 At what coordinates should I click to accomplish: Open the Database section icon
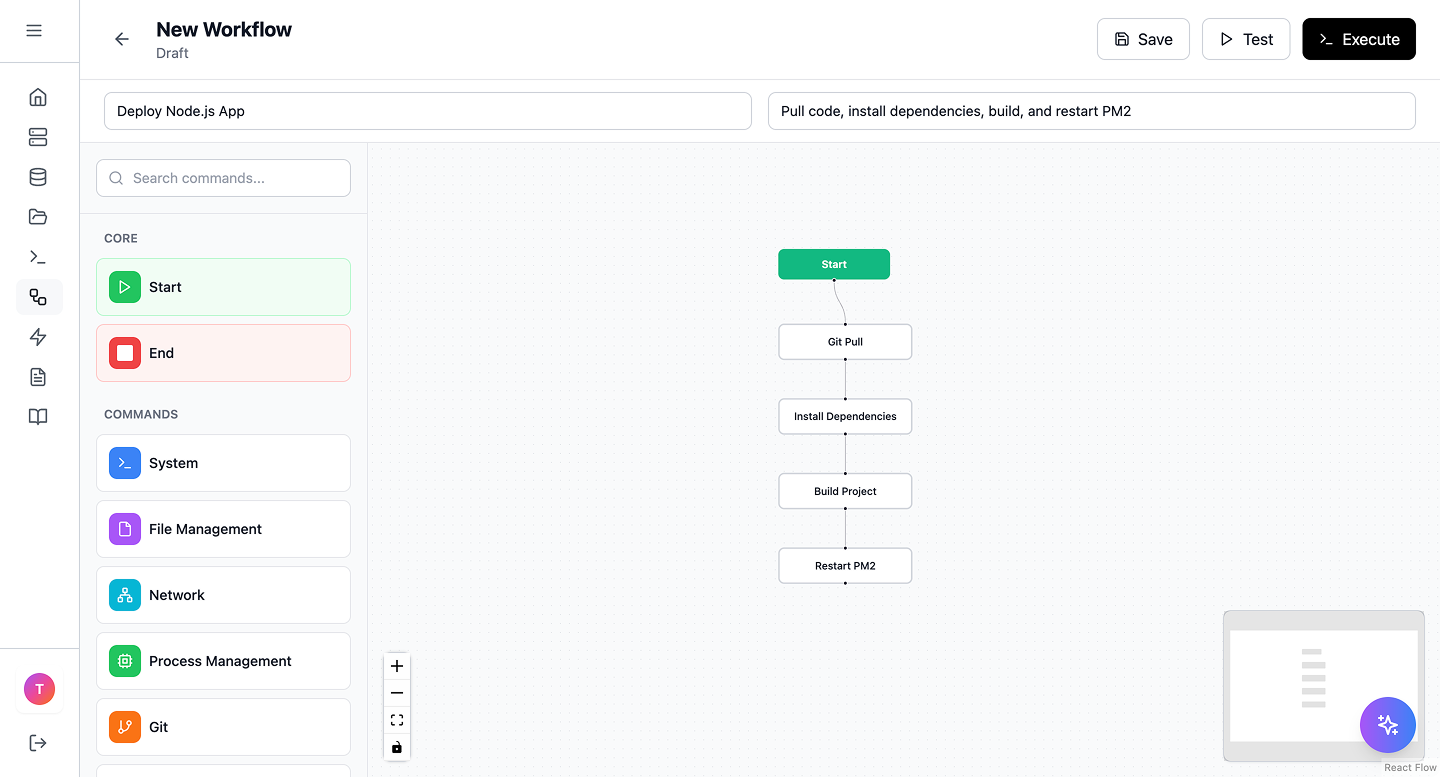37,176
